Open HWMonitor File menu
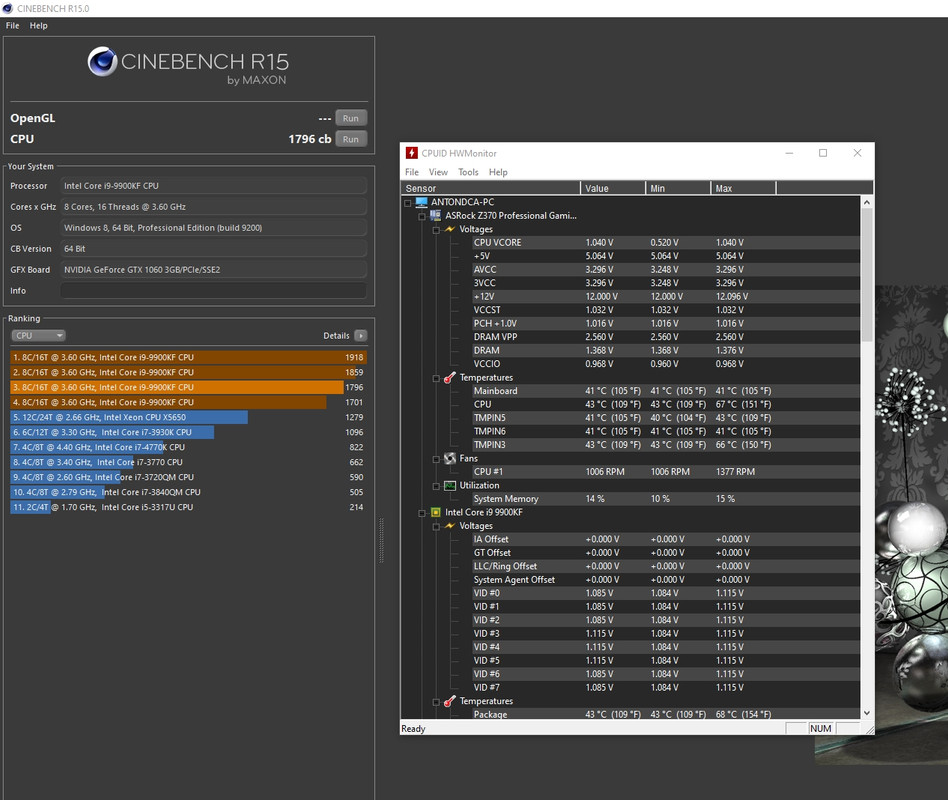The height and width of the screenshot is (800, 948). 412,172
